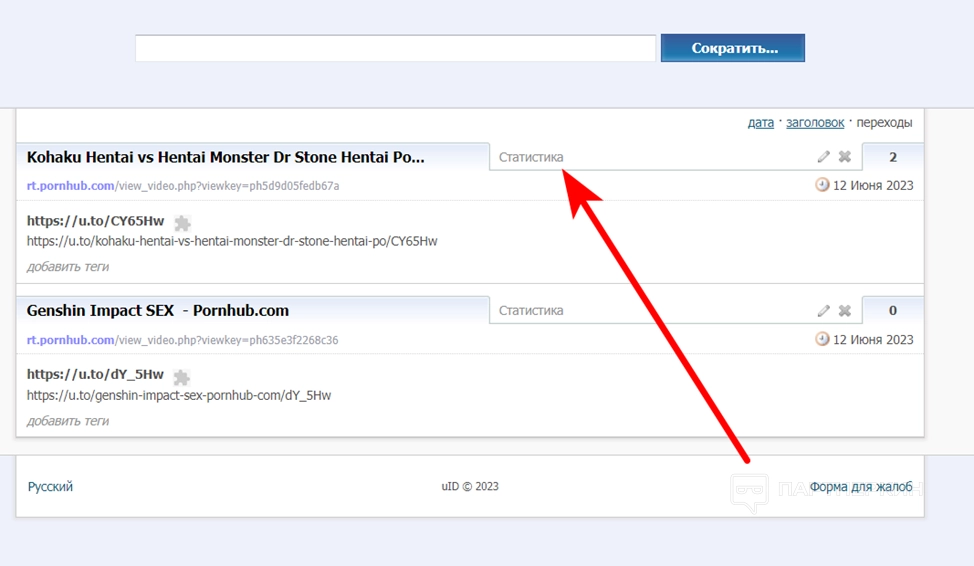
Task: Open Статистика tab of Genshin Impact entry
Action: 531,311
